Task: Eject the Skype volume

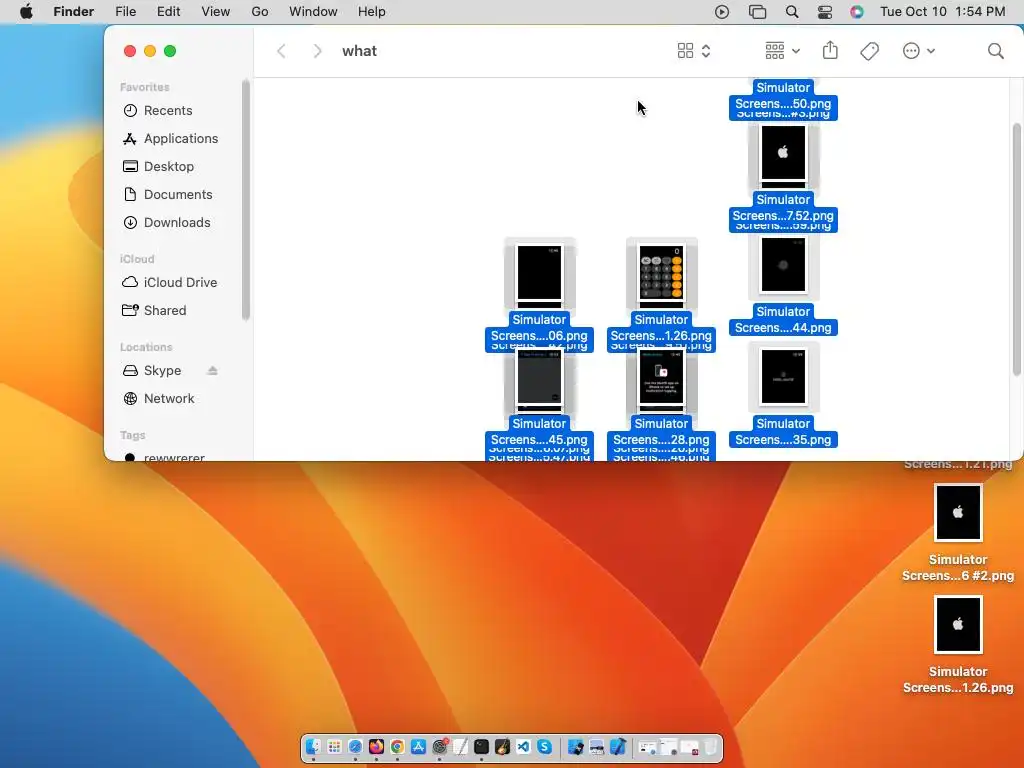Action: tap(212, 370)
